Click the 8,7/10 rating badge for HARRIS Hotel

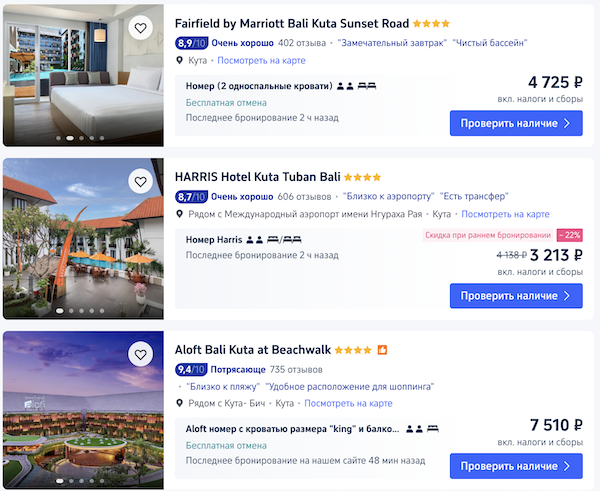pyautogui.click(x=191, y=197)
